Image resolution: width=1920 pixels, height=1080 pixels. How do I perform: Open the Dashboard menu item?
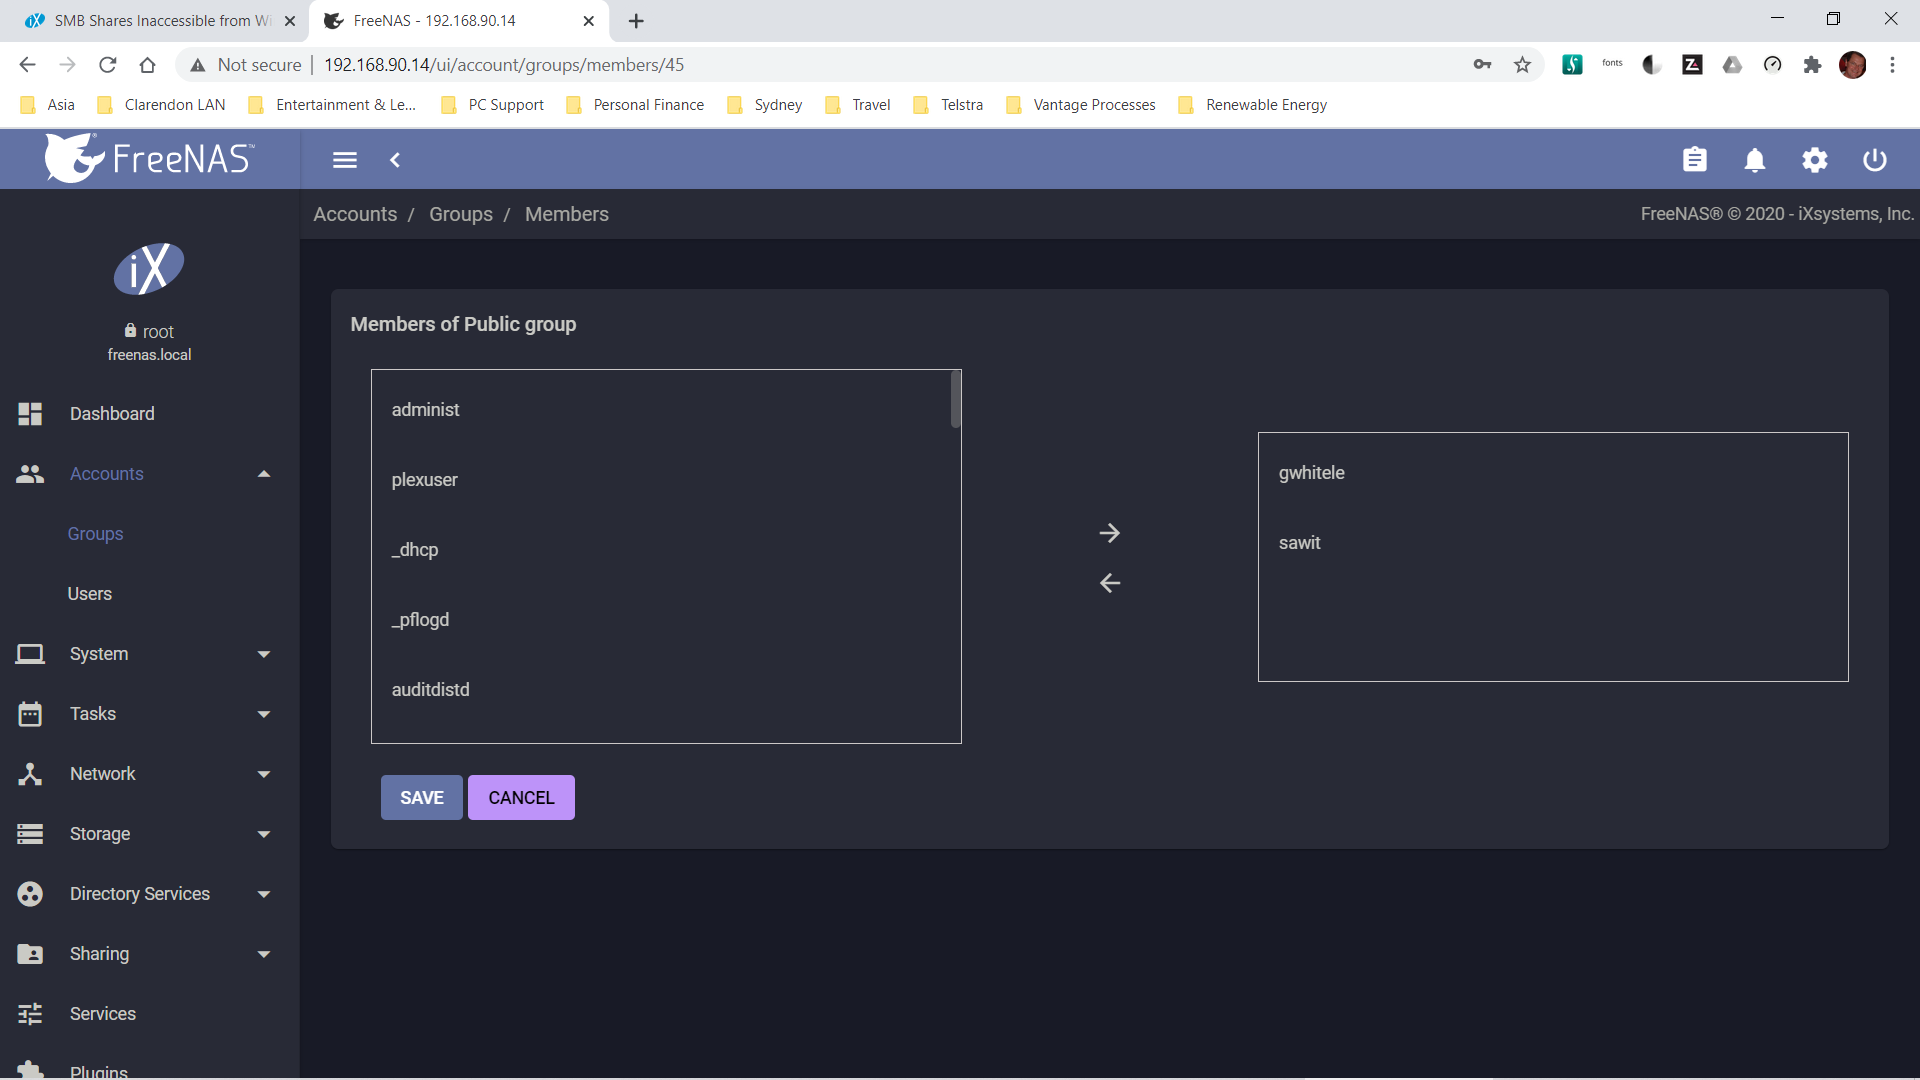click(112, 414)
